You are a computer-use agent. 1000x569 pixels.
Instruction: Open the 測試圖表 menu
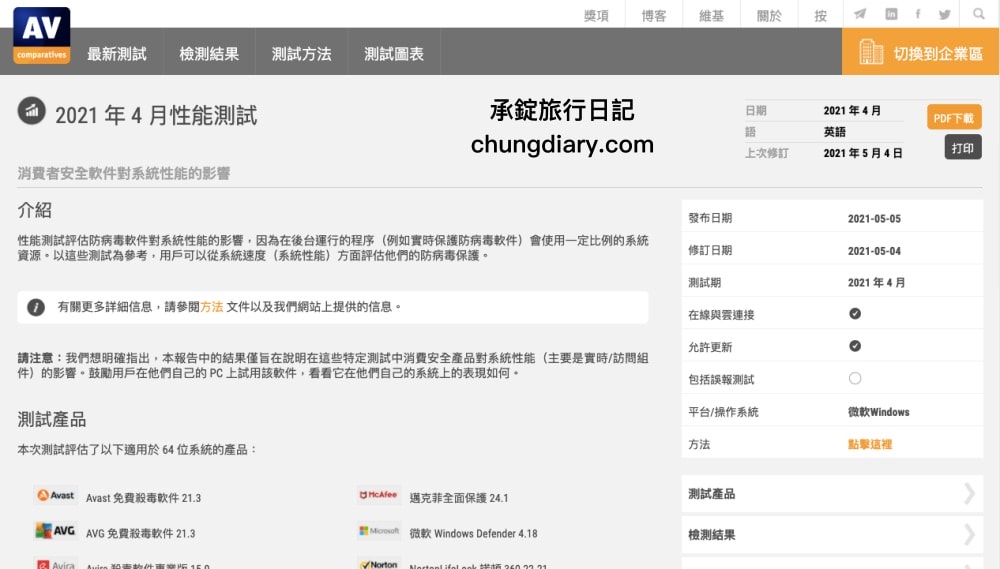pos(394,54)
